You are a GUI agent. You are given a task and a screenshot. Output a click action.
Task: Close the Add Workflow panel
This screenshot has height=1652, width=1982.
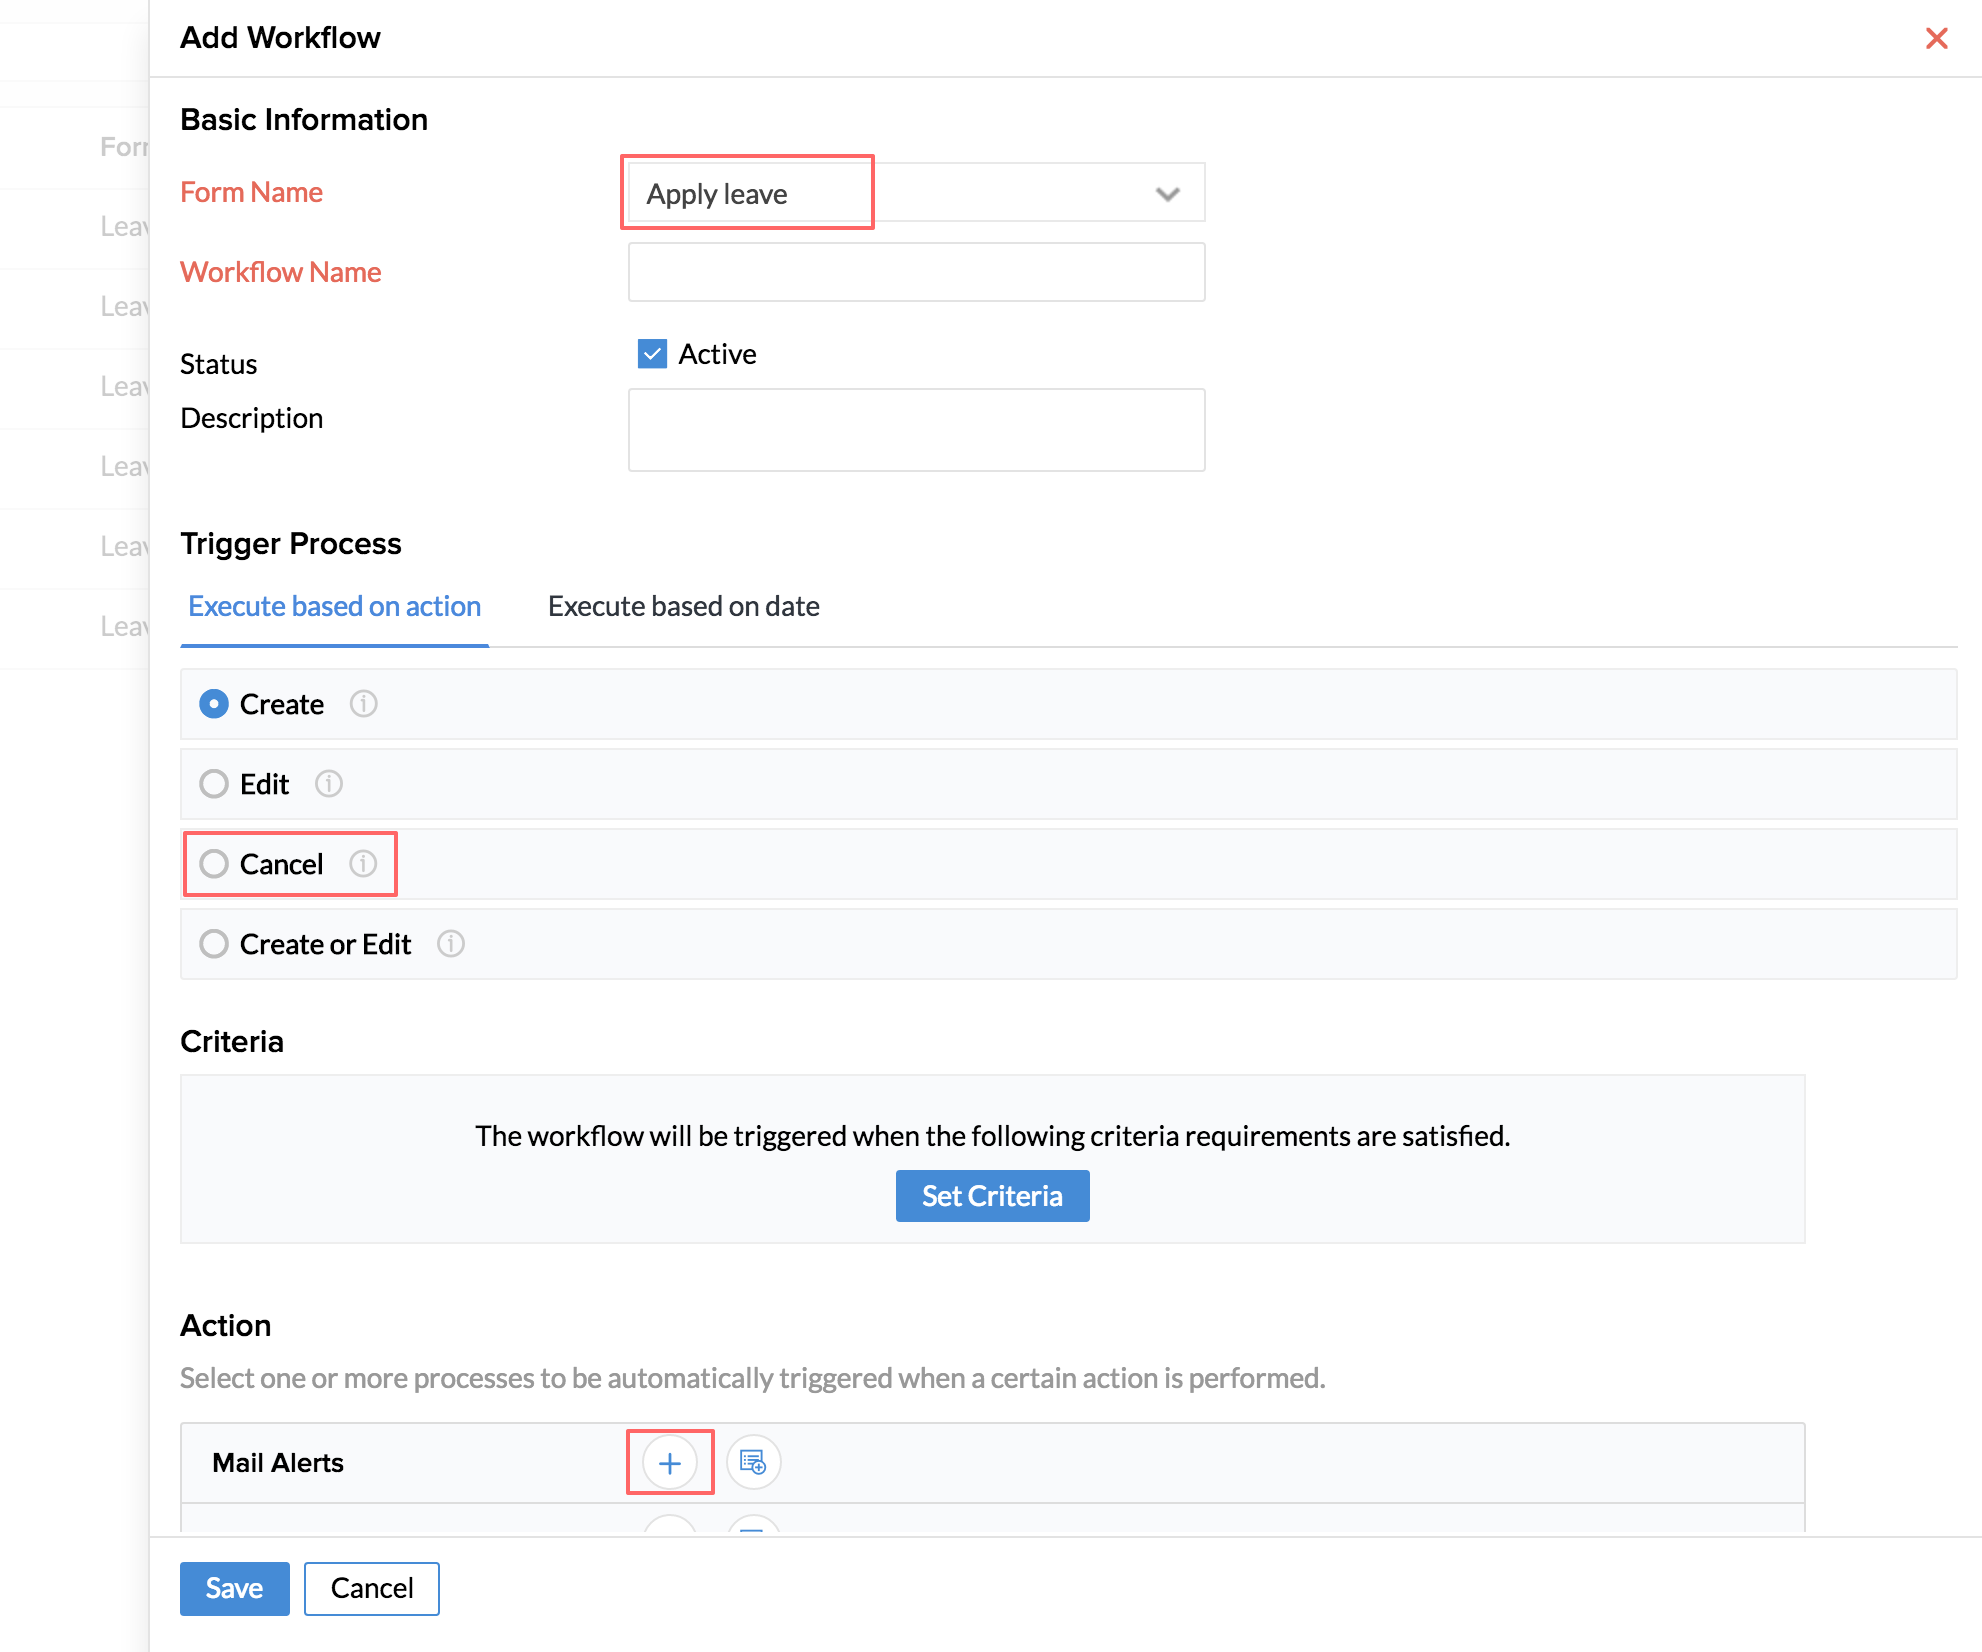tap(1936, 38)
